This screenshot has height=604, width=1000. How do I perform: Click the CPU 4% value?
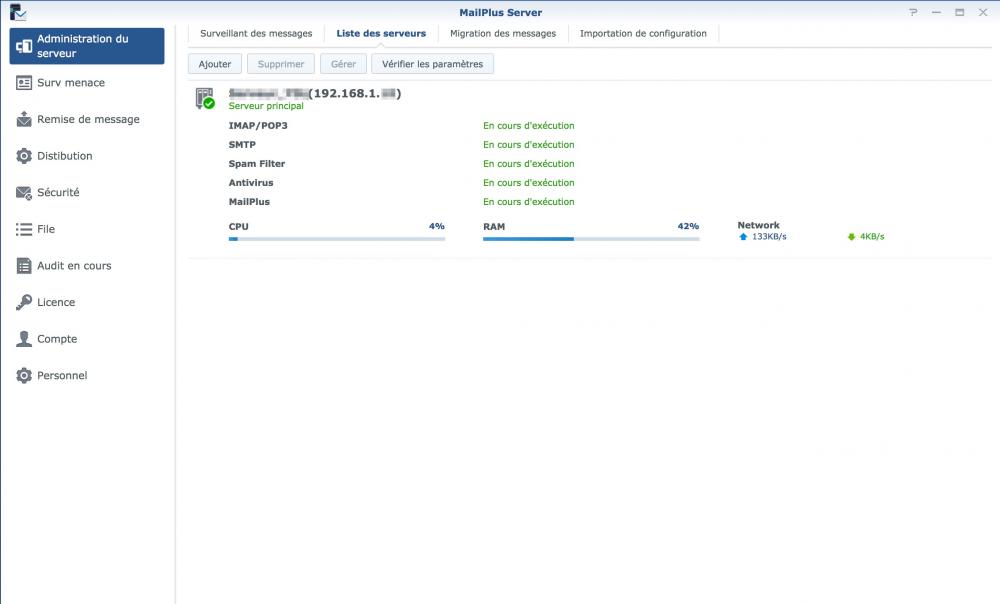point(437,226)
